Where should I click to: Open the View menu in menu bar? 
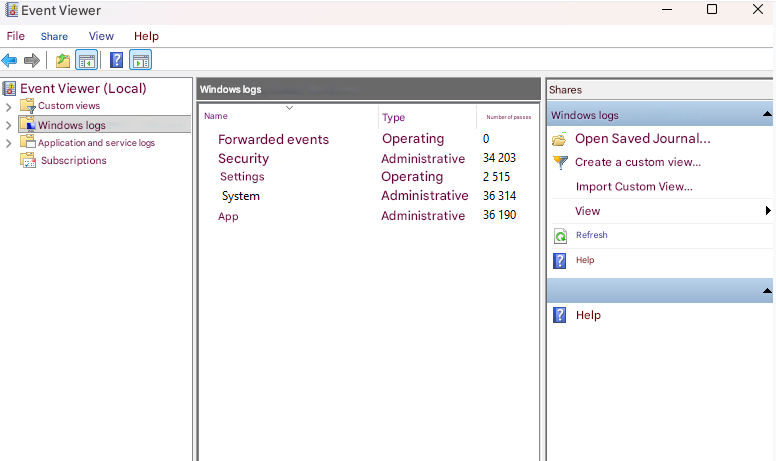point(101,36)
